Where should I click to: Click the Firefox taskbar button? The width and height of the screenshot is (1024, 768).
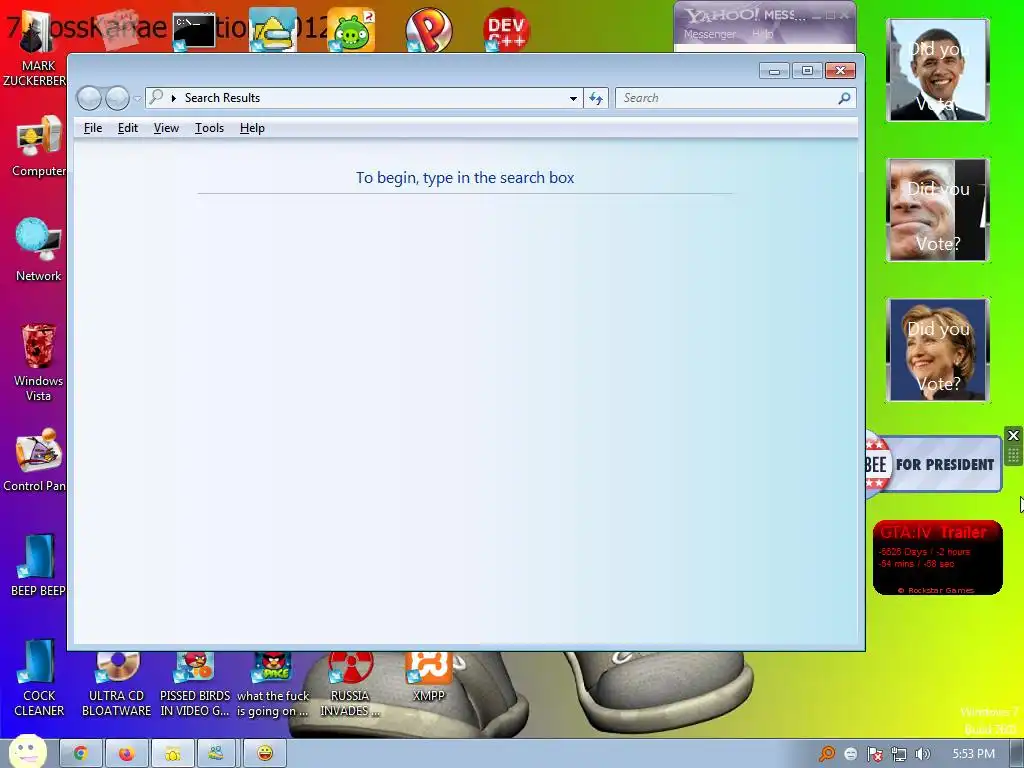point(127,754)
